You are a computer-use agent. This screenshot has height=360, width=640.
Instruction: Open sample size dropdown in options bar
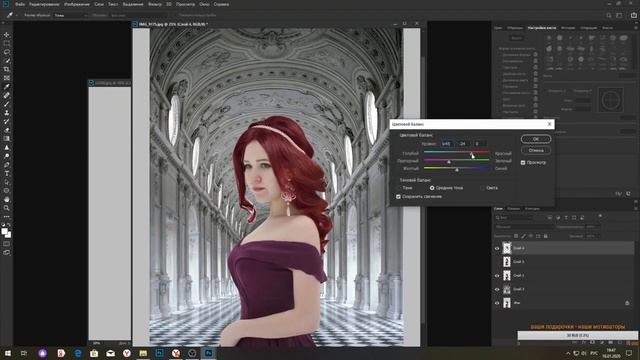71,15
